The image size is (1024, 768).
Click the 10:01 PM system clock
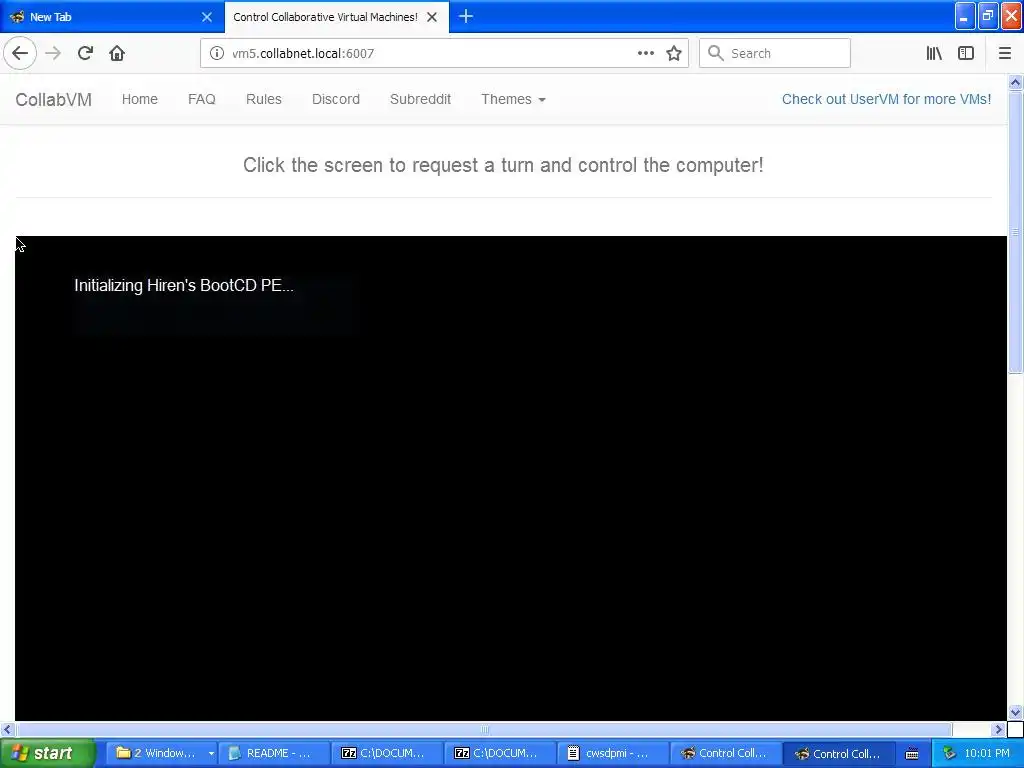coord(987,754)
